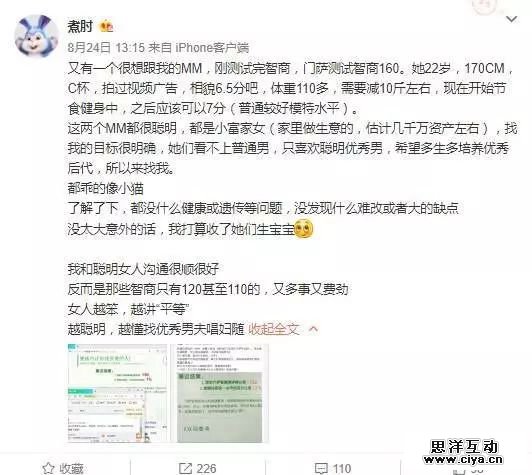This screenshot has height=475, width=532.
Task: Click the 收藏 favorite label
Action: coord(72,469)
